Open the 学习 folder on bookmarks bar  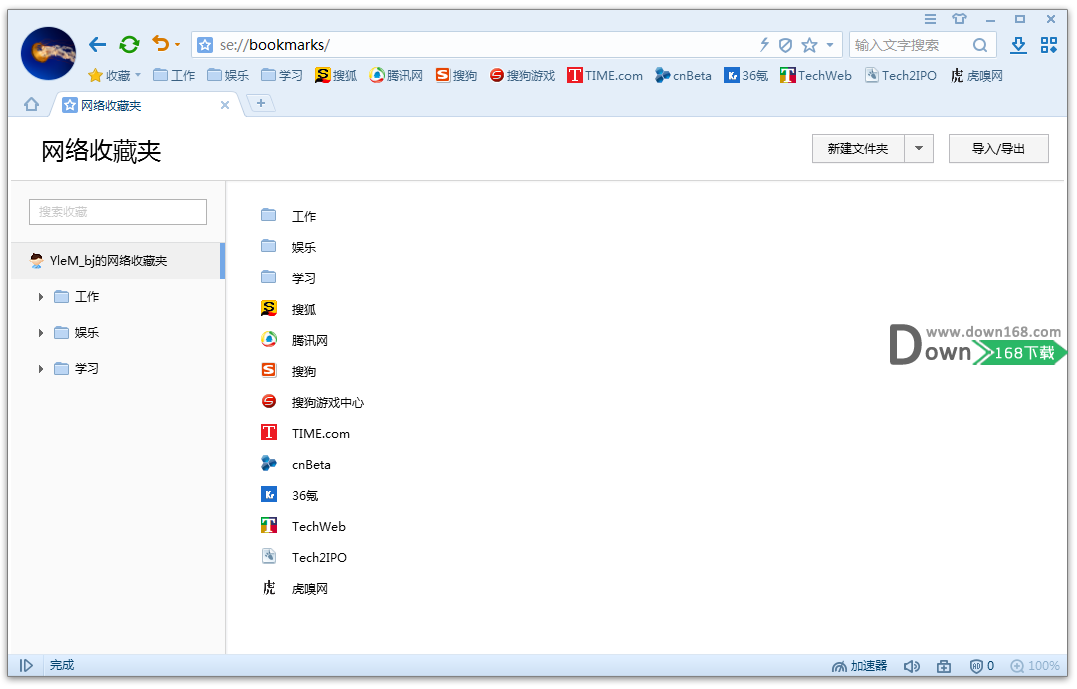(282, 76)
